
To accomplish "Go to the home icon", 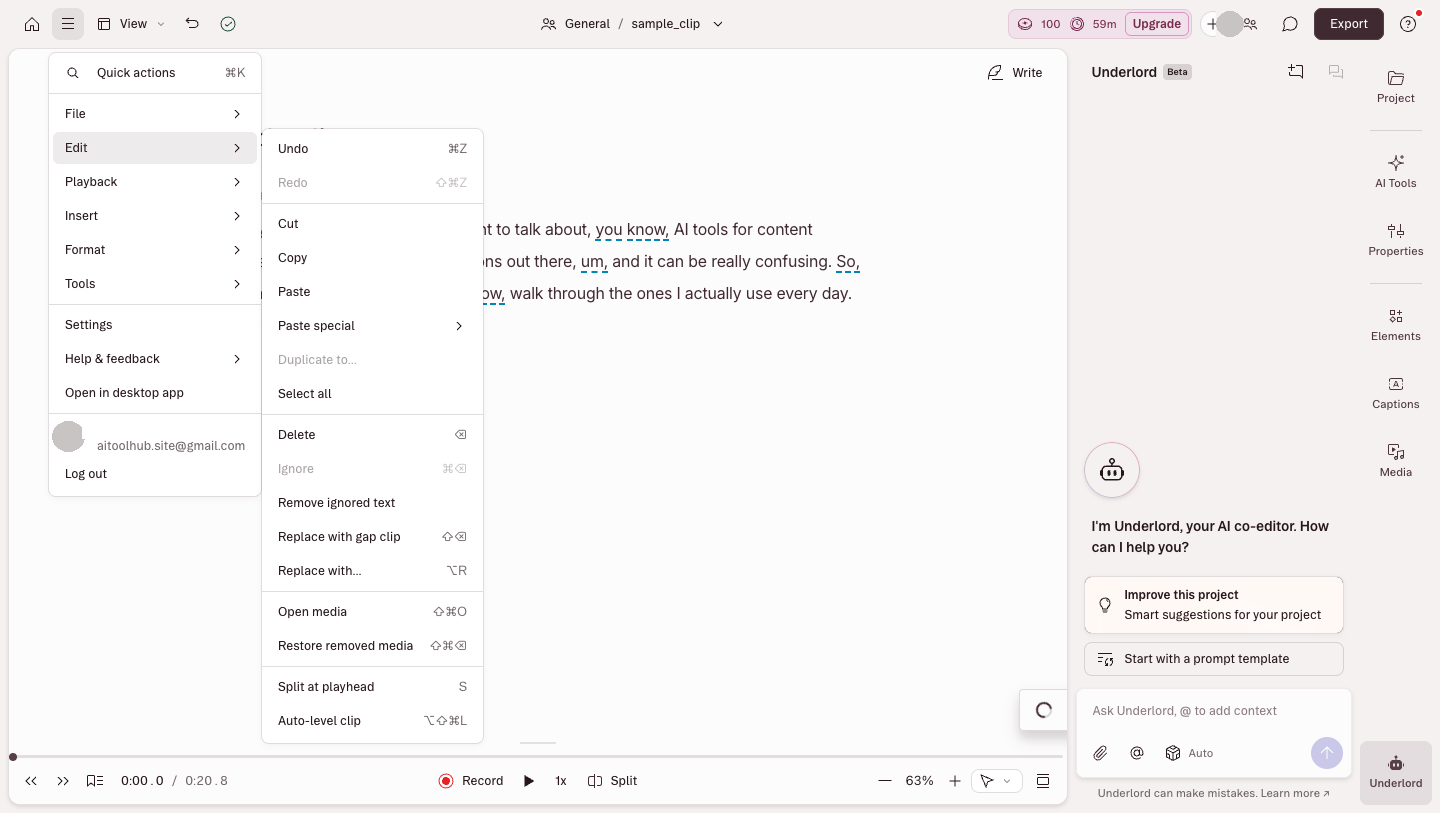I will (32, 24).
